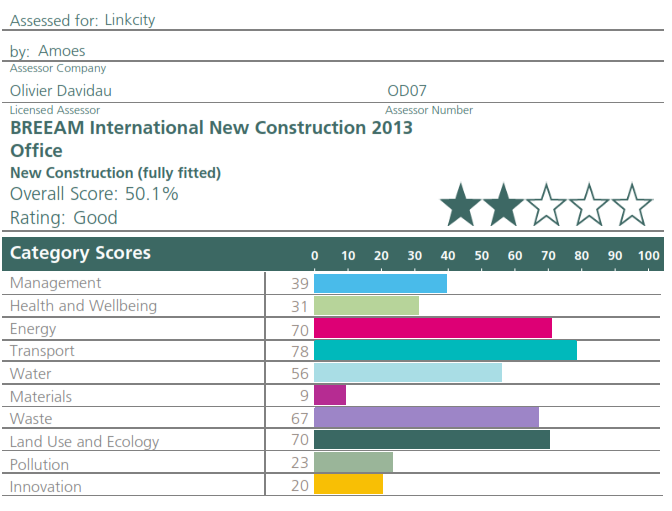
Task: Click the purple Waste score bar
Action: coord(426,418)
